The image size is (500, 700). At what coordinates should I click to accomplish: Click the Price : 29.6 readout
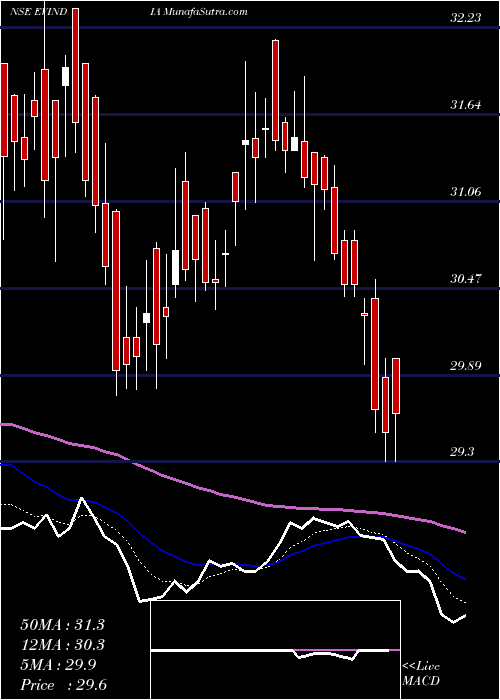[63, 685]
